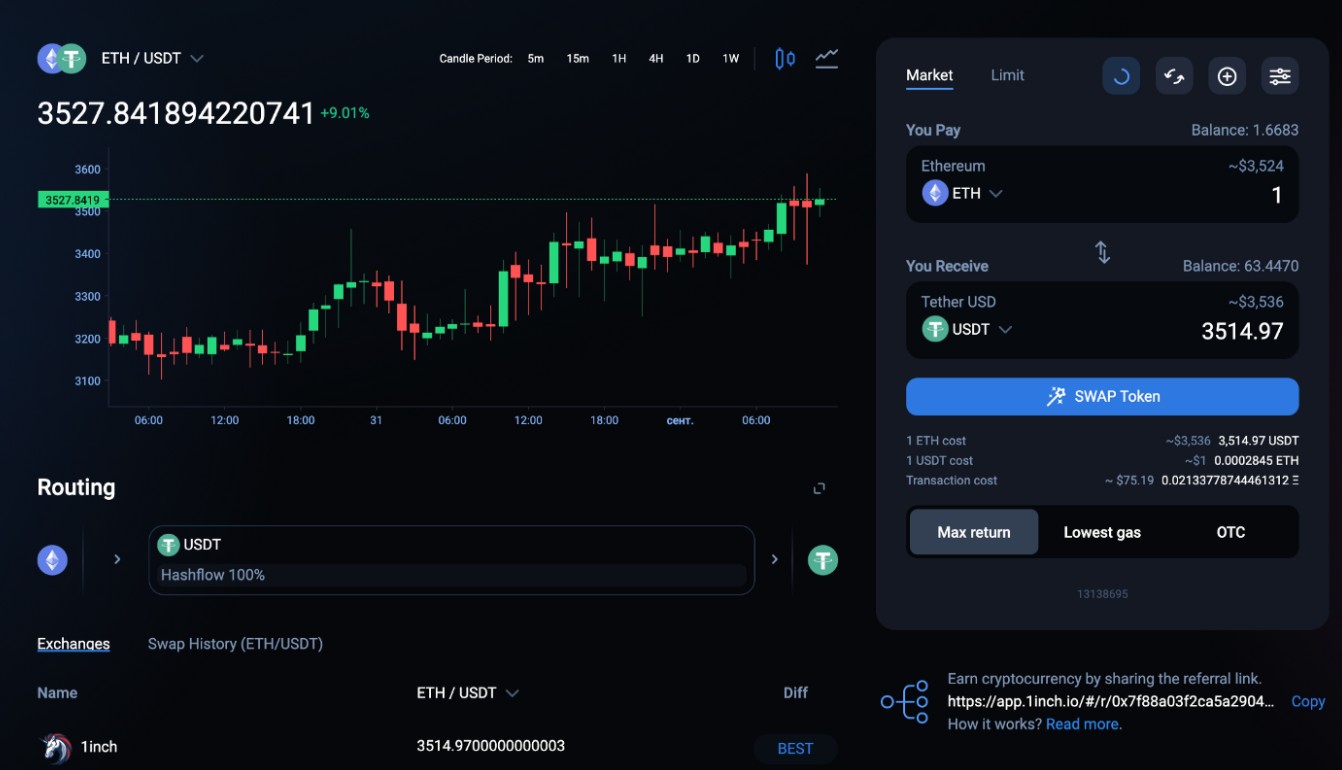Click the Name column header
Image resolution: width=1342 pixels, height=770 pixels.
click(57, 692)
